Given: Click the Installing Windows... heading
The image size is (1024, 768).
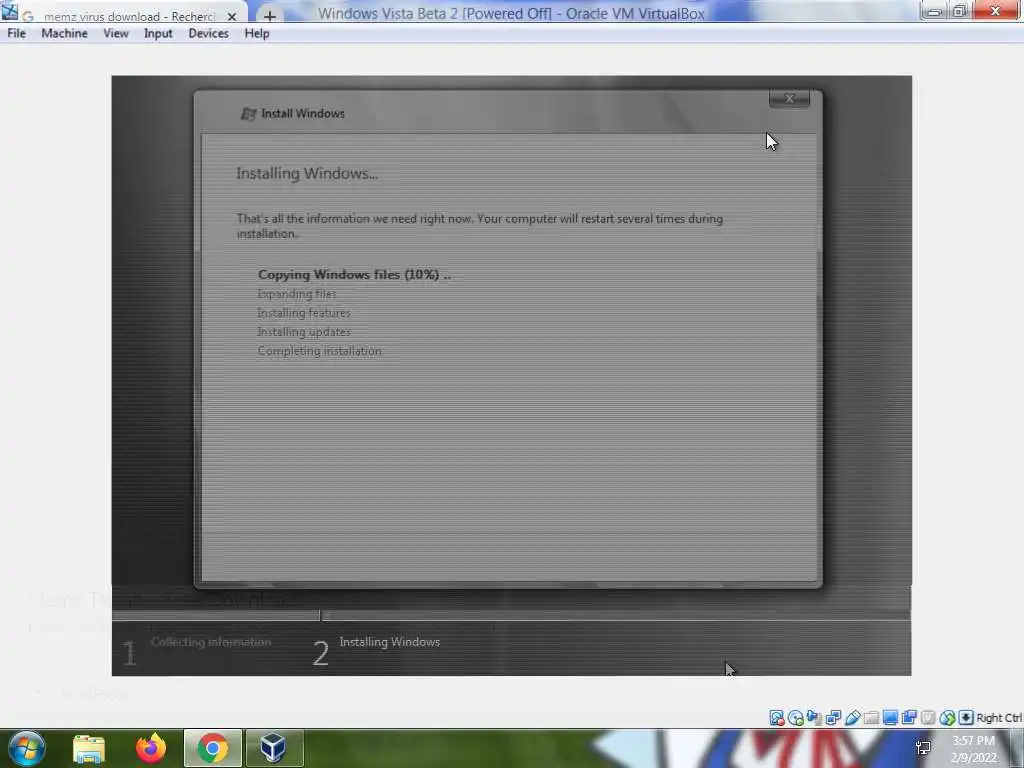Looking at the screenshot, I should tap(307, 174).
